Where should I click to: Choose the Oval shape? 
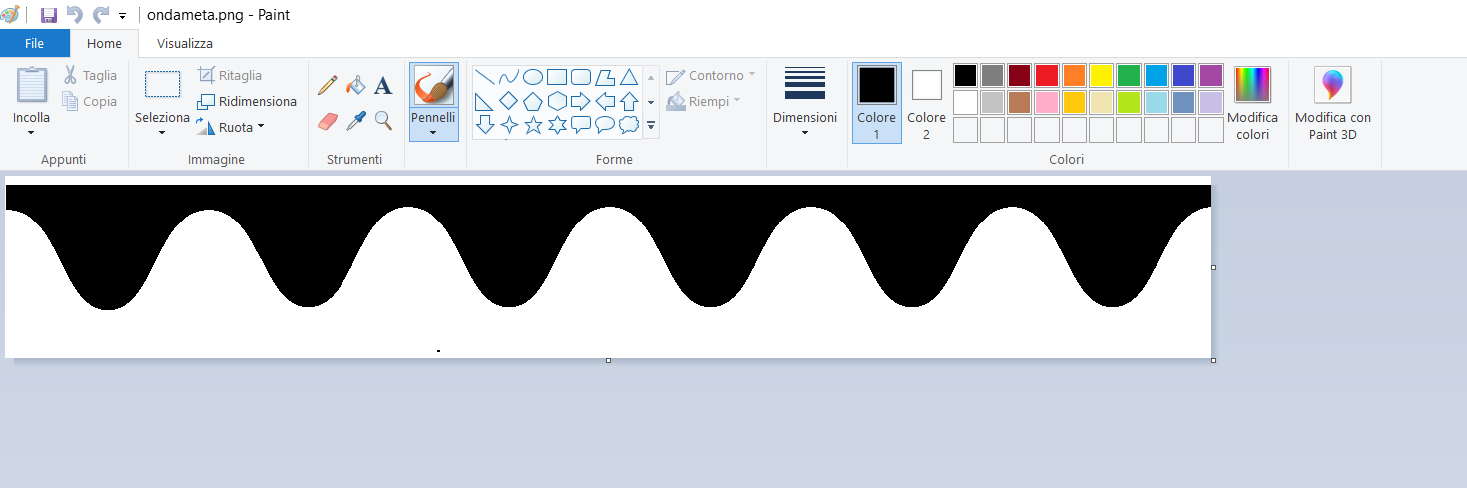[533, 77]
